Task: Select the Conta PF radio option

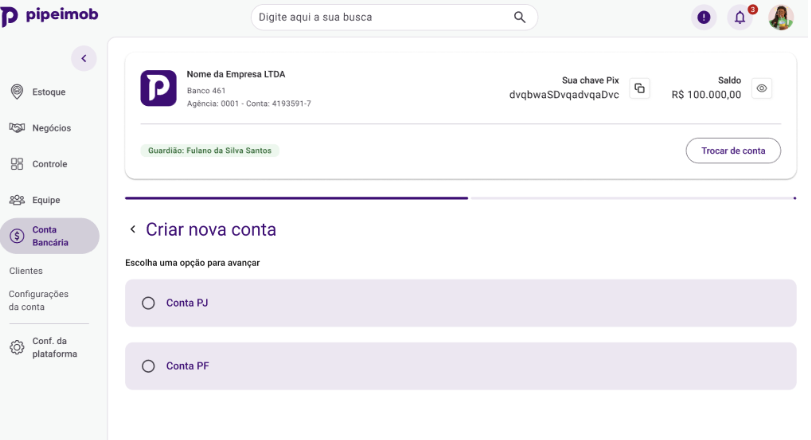Action: [148, 366]
